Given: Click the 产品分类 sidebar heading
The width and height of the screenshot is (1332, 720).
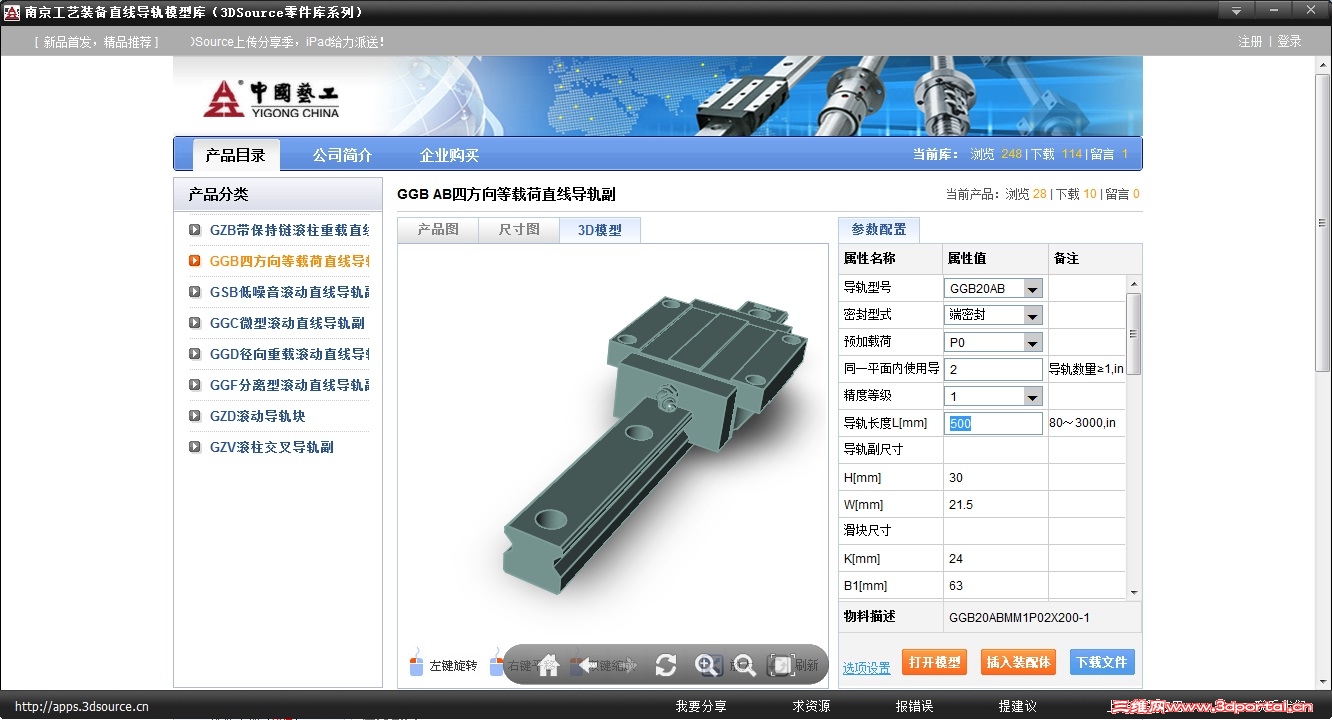Looking at the screenshot, I should pyautogui.click(x=218, y=194).
